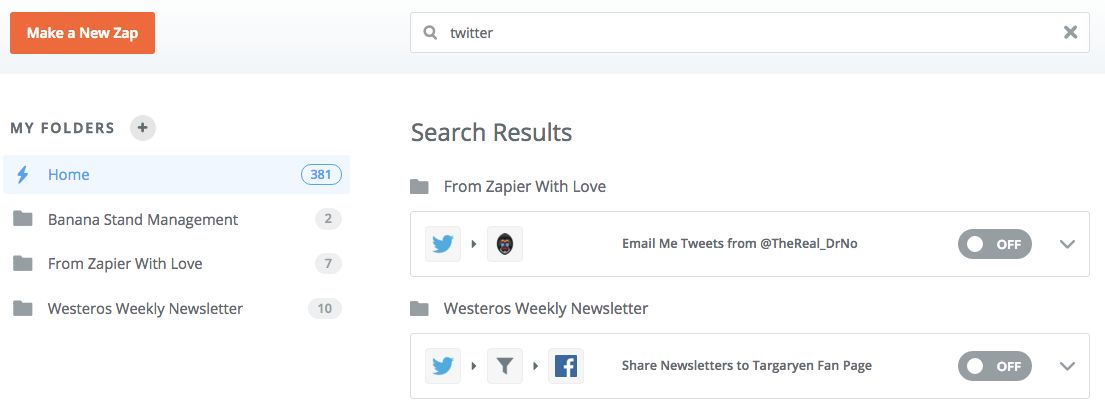Select the Home folder
Screen dimensions: 1105x414
pyautogui.click(x=69, y=175)
